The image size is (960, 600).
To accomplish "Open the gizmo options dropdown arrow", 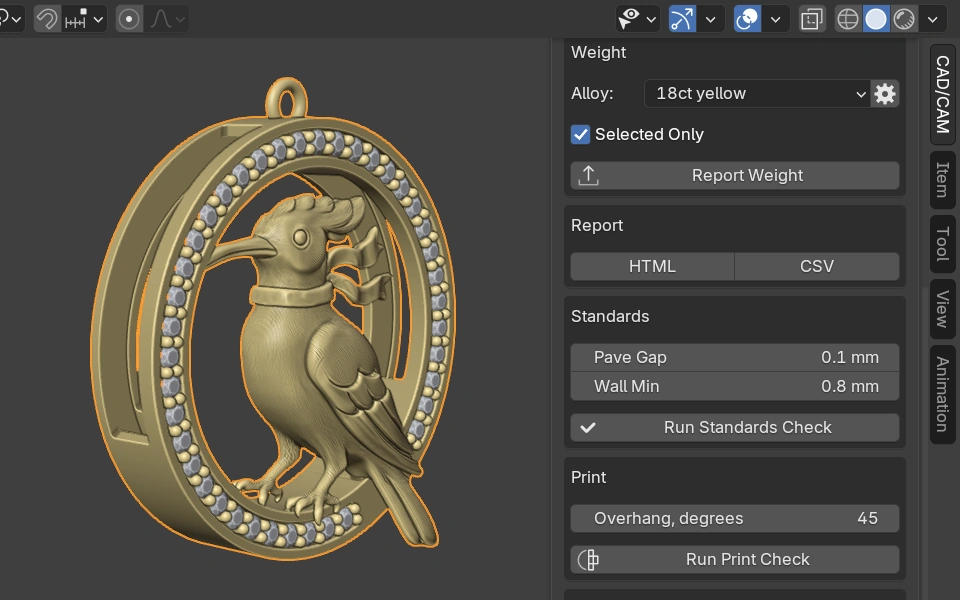I will coord(711,19).
